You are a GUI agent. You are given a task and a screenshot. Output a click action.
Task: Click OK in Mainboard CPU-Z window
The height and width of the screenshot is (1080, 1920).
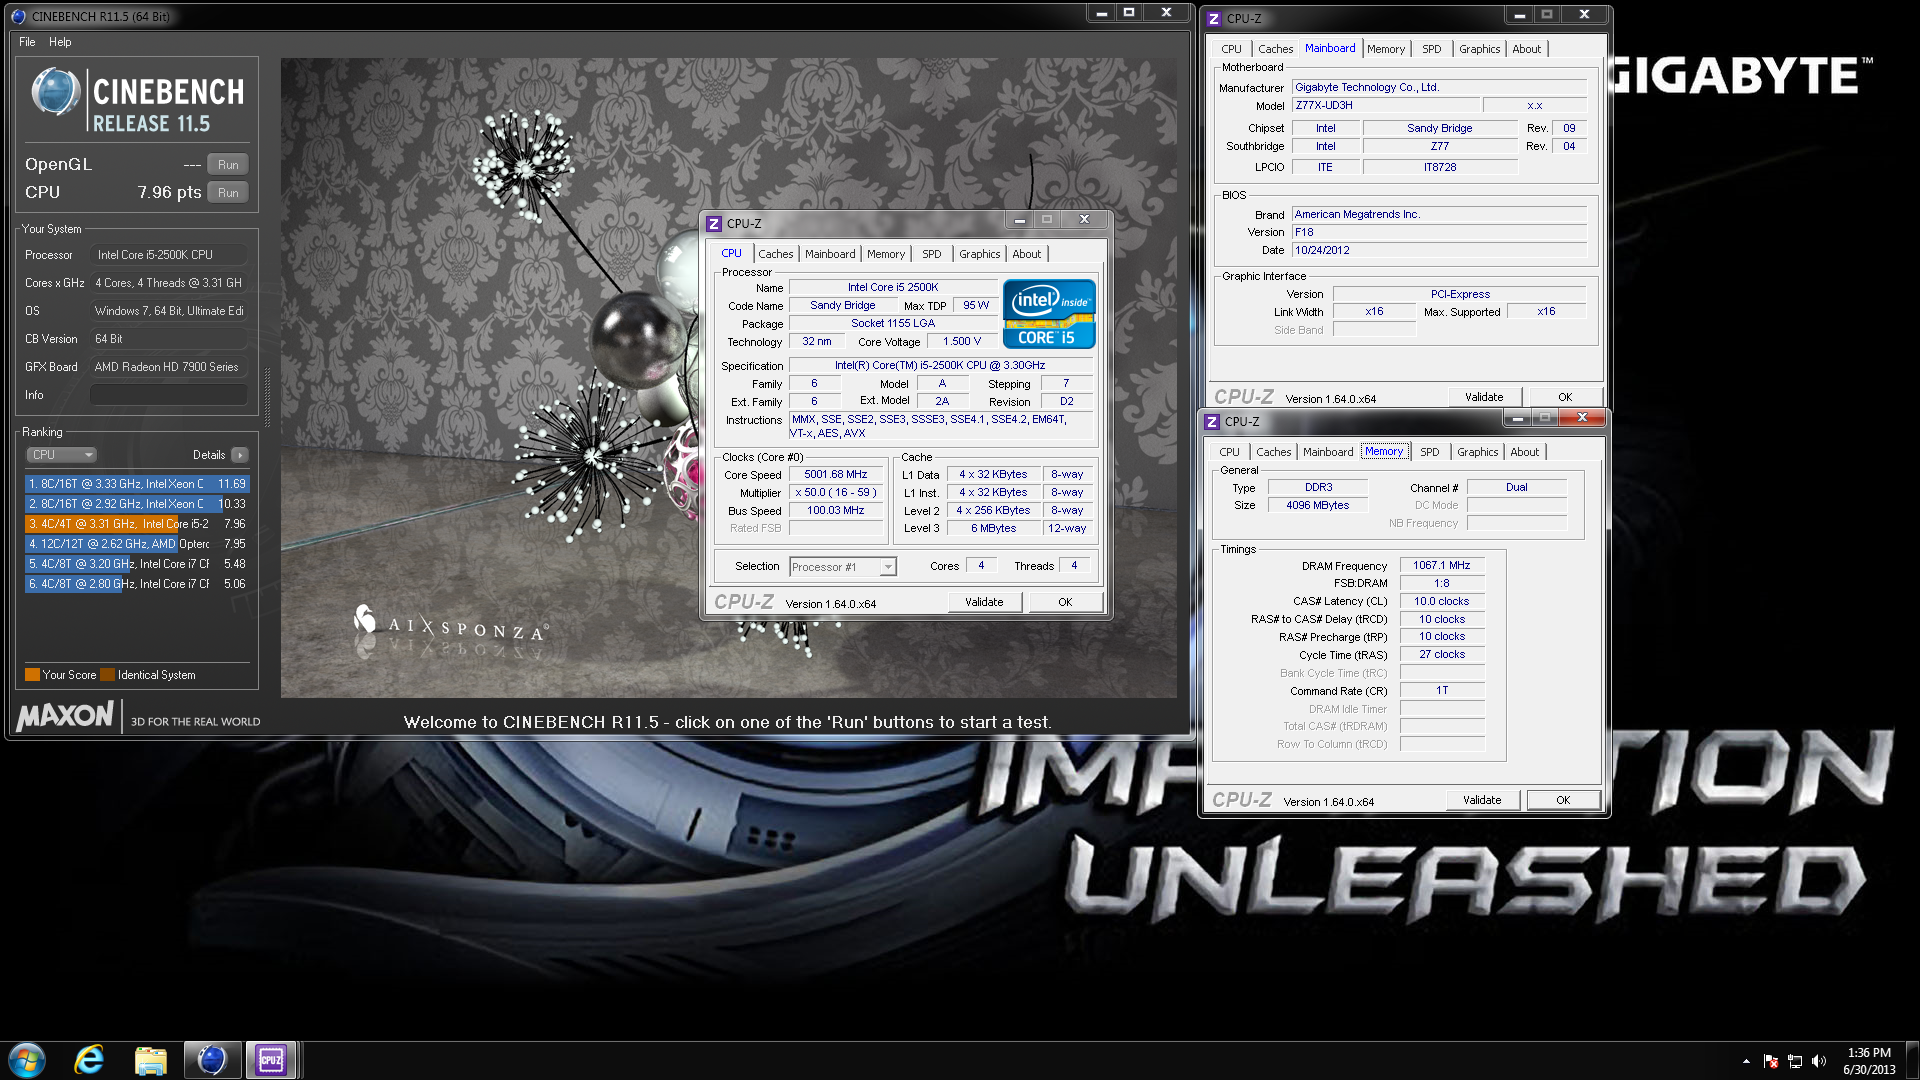[x=1565, y=397]
